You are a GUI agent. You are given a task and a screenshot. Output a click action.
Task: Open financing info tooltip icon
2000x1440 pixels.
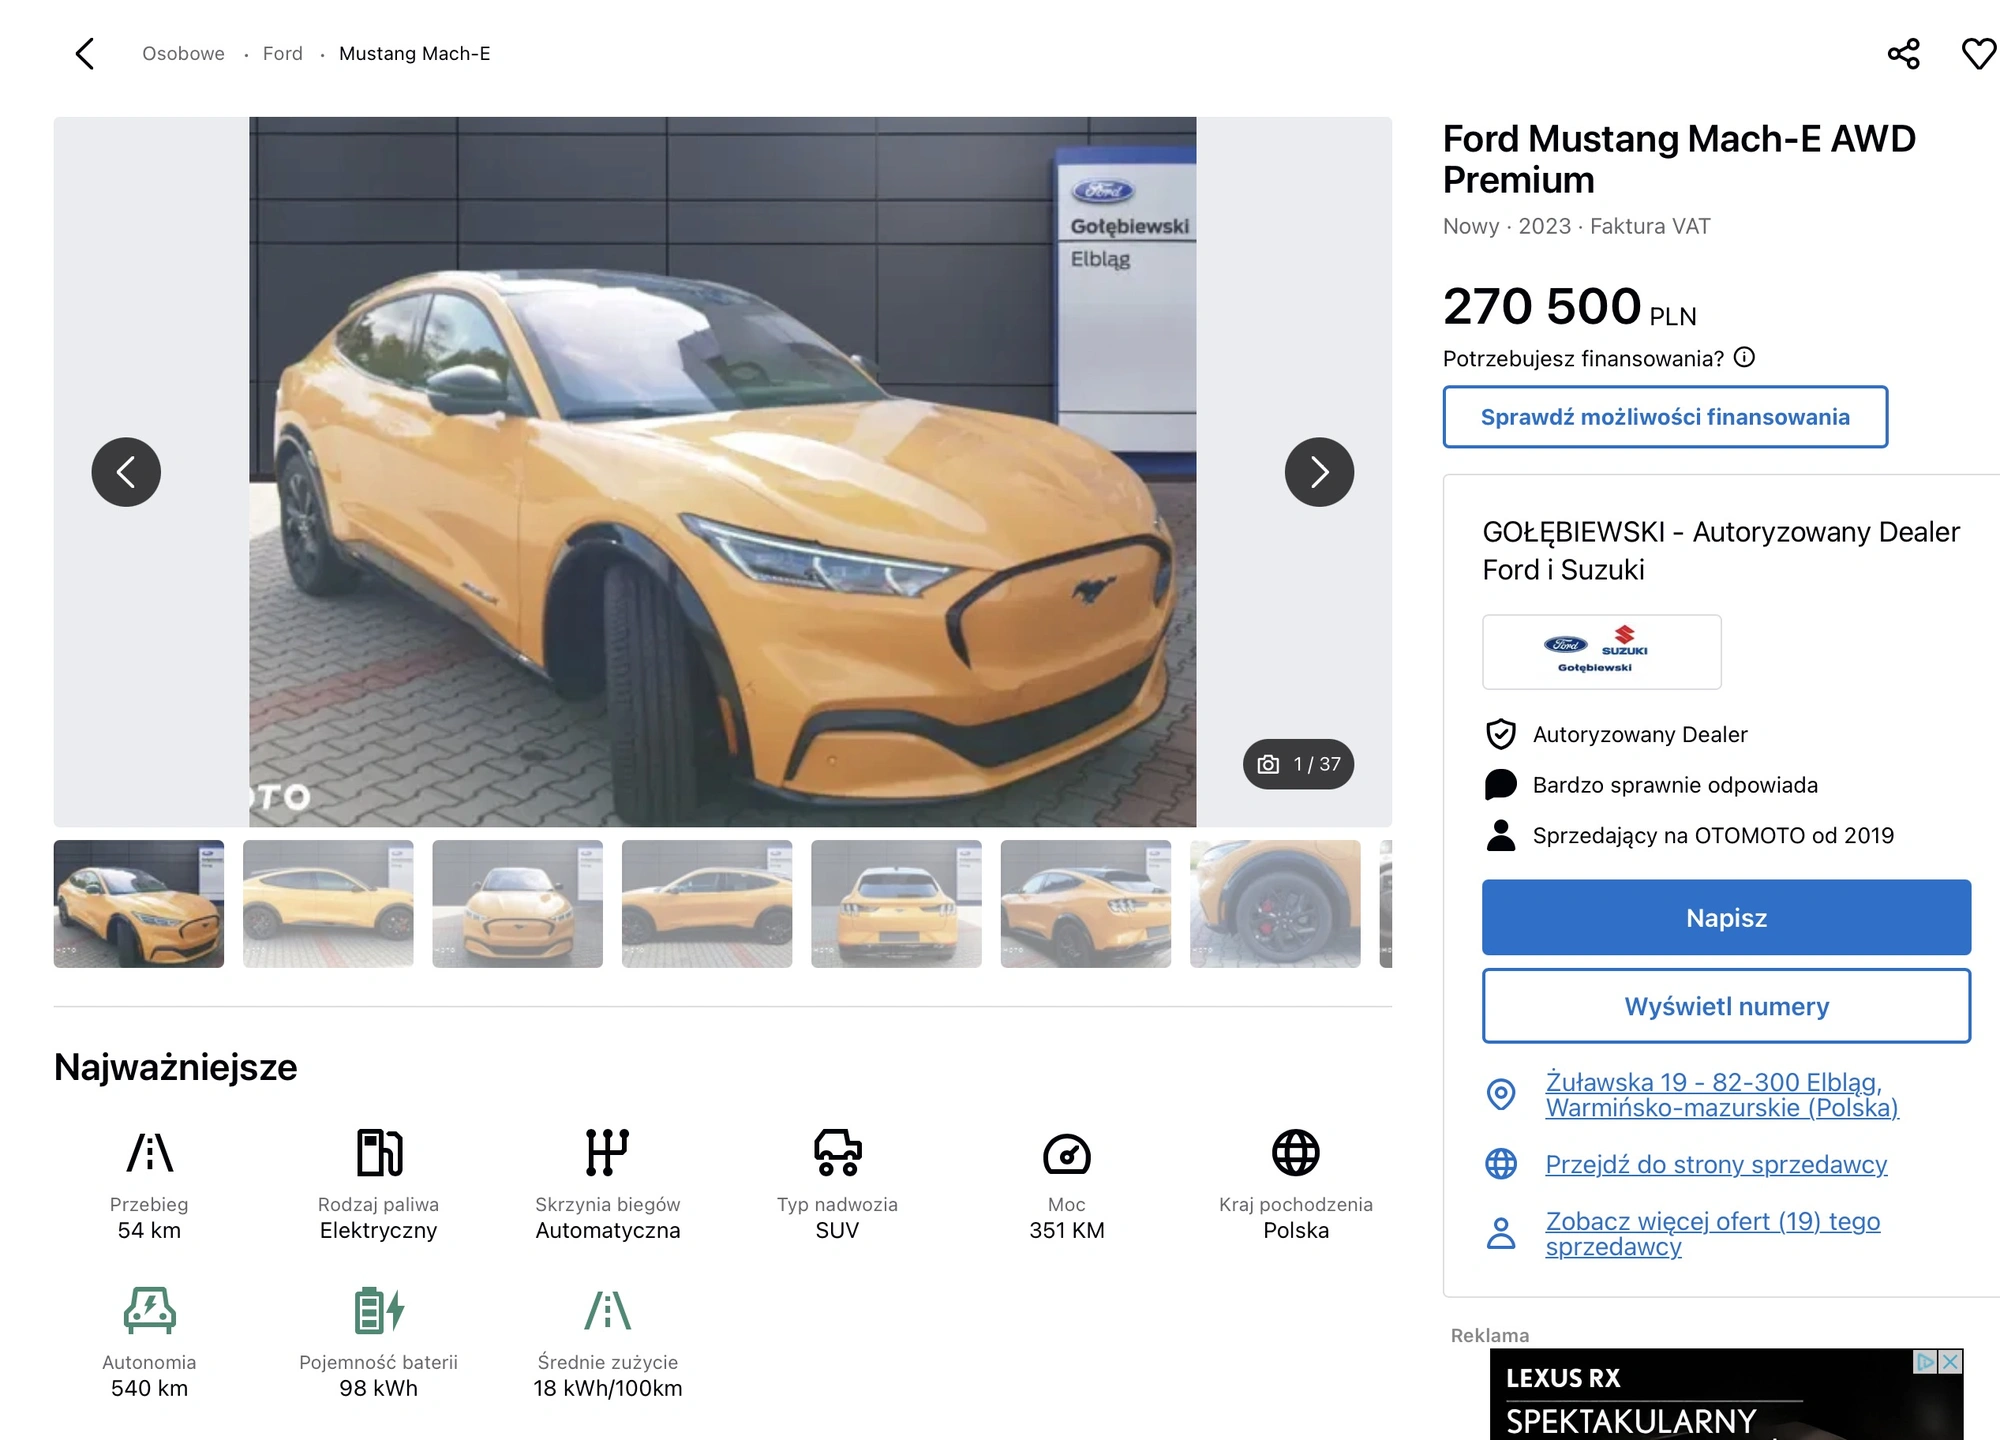1744,357
